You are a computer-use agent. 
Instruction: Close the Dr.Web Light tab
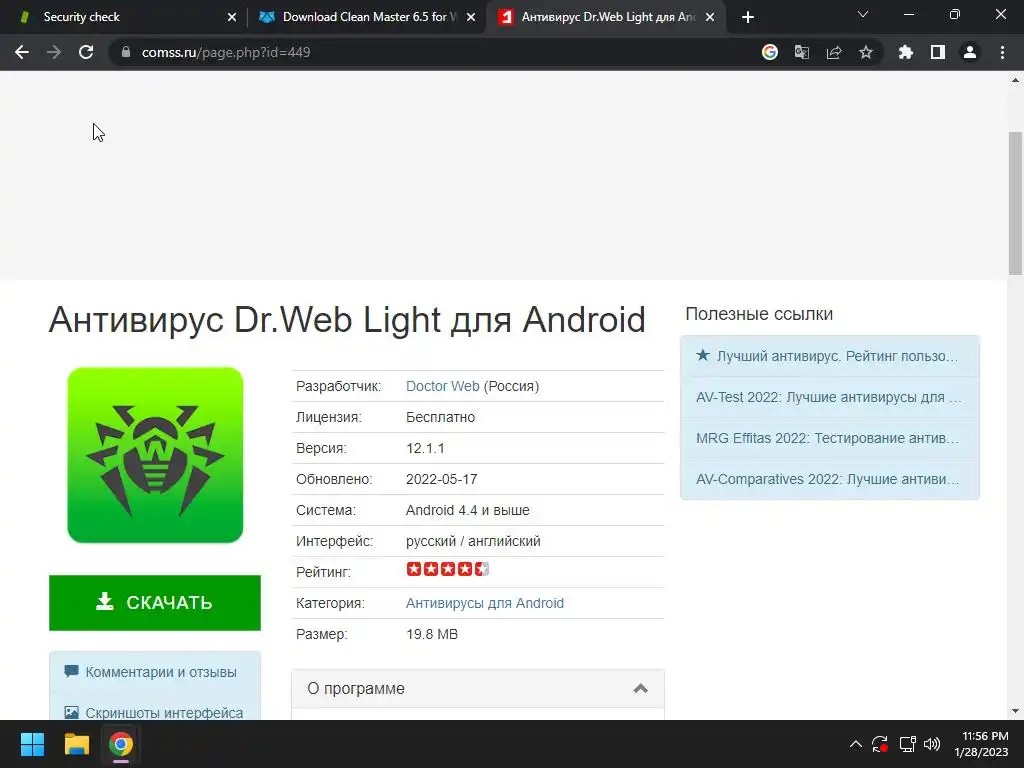pos(710,17)
